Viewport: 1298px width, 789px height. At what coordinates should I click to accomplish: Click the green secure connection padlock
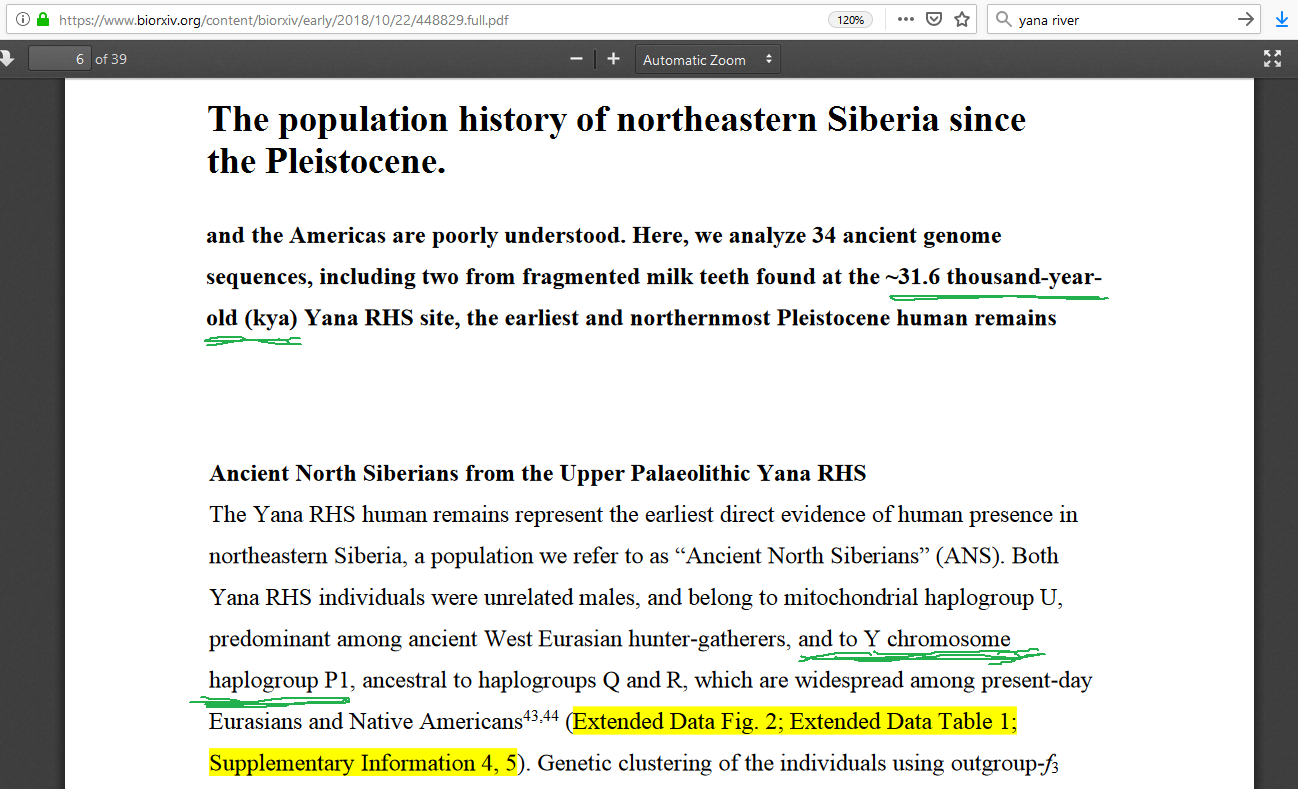pos(42,19)
